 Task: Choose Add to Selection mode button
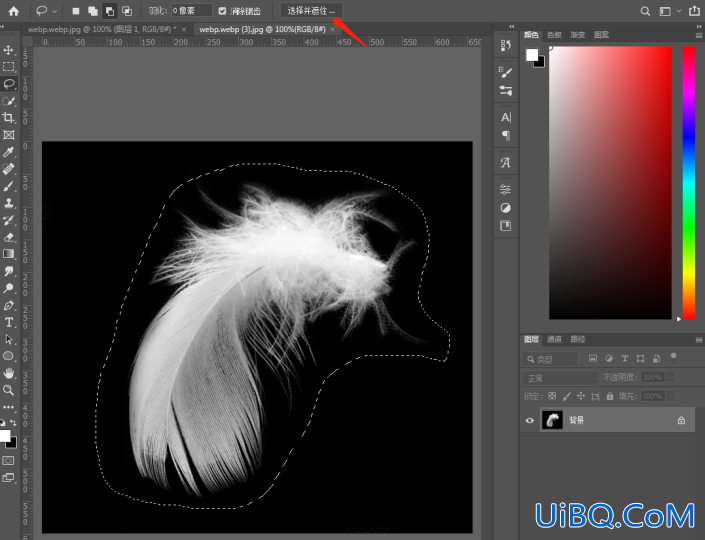pyautogui.click(x=93, y=11)
